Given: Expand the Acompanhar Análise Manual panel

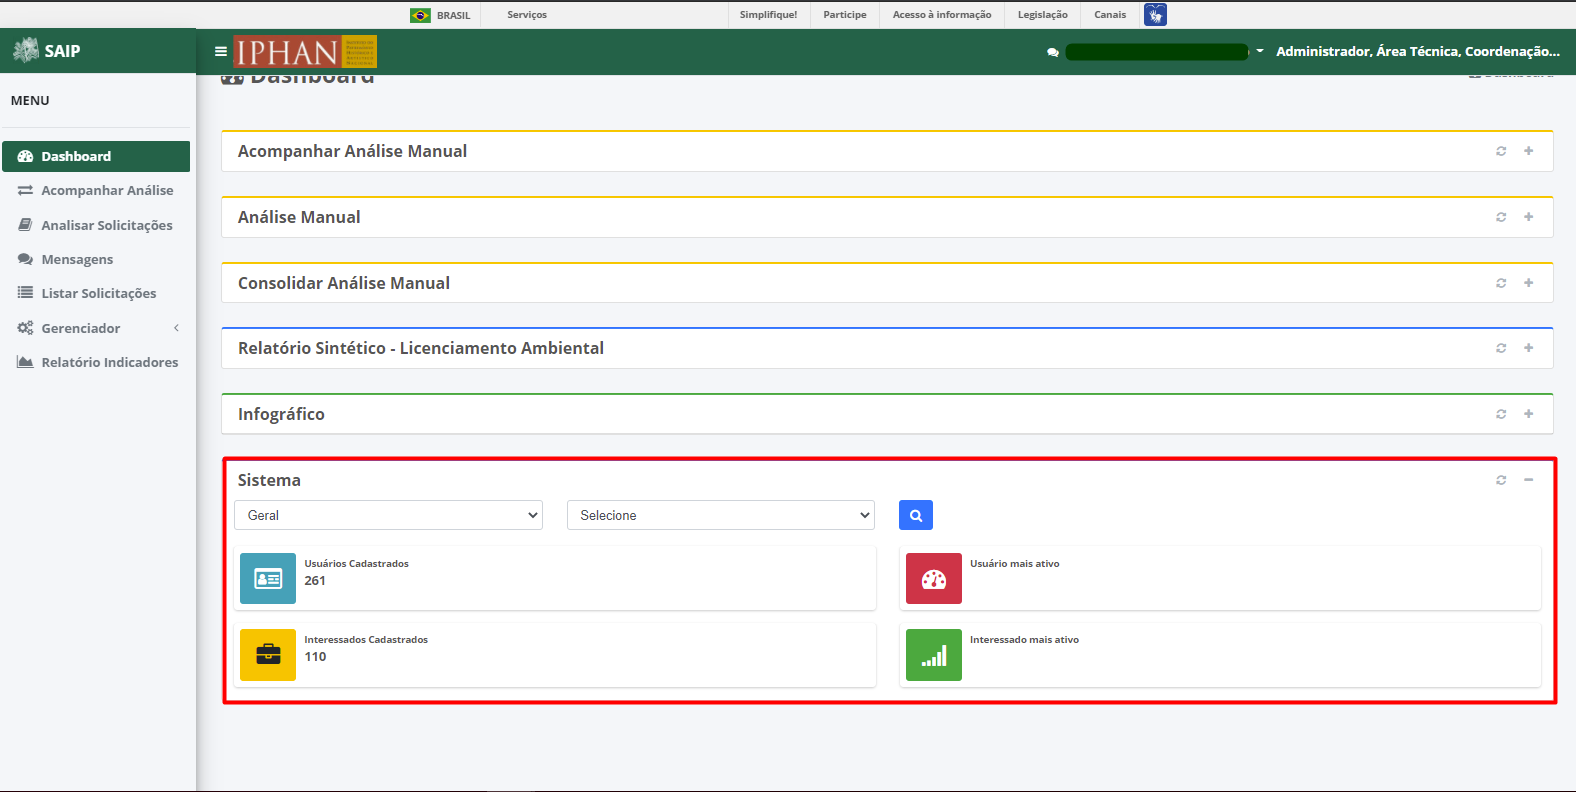Looking at the screenshot, I should (1529, 151).
